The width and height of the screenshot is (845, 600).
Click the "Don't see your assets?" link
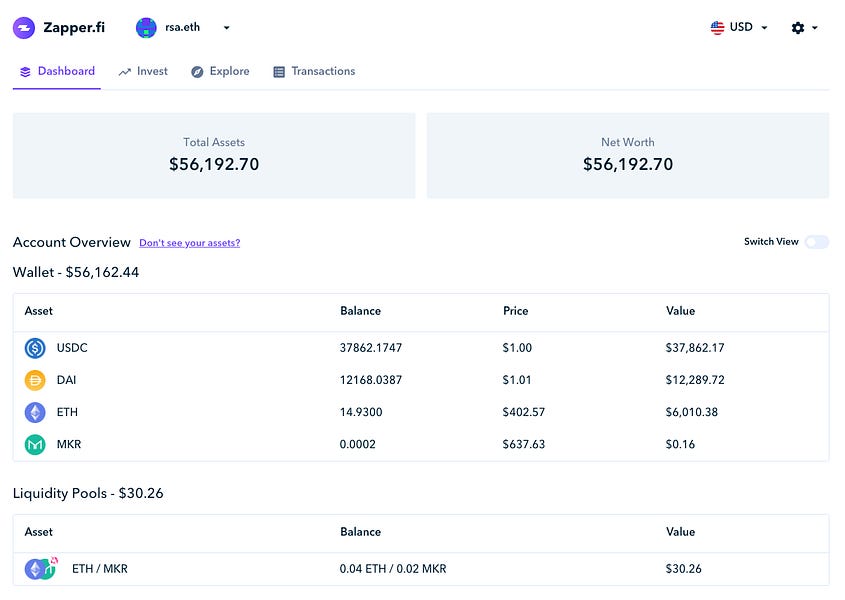pos(189,243)
